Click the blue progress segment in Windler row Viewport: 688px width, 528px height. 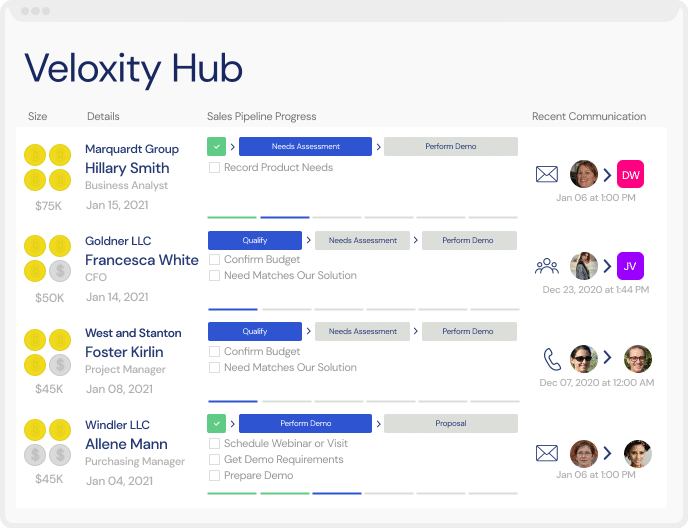point(337,493)
